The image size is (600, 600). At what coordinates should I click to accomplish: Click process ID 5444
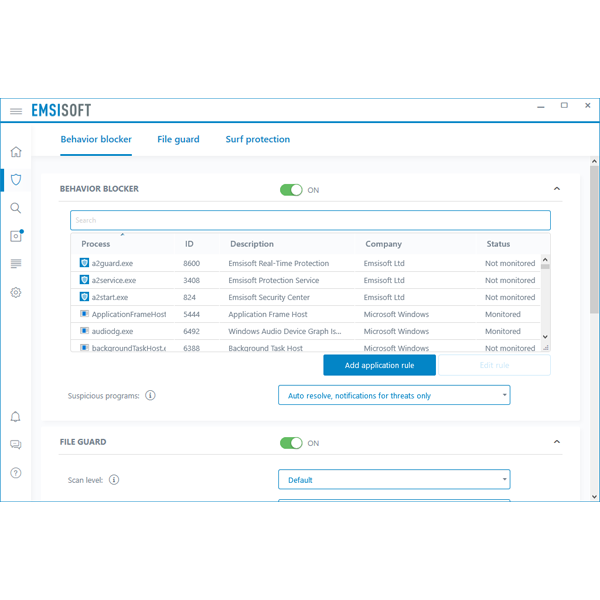(191, 314)
